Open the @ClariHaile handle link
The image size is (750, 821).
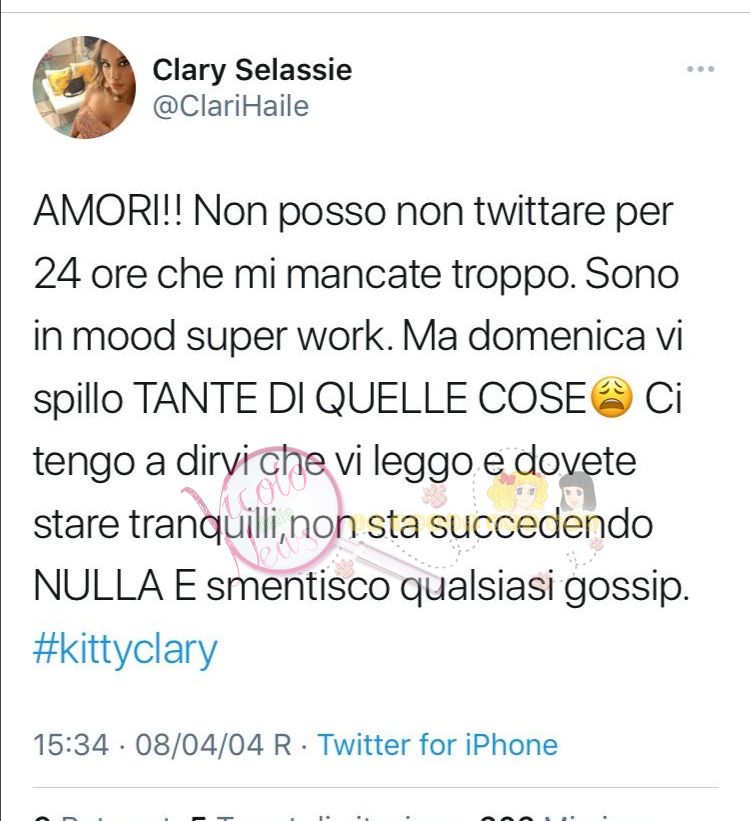(x=230, y=106)
